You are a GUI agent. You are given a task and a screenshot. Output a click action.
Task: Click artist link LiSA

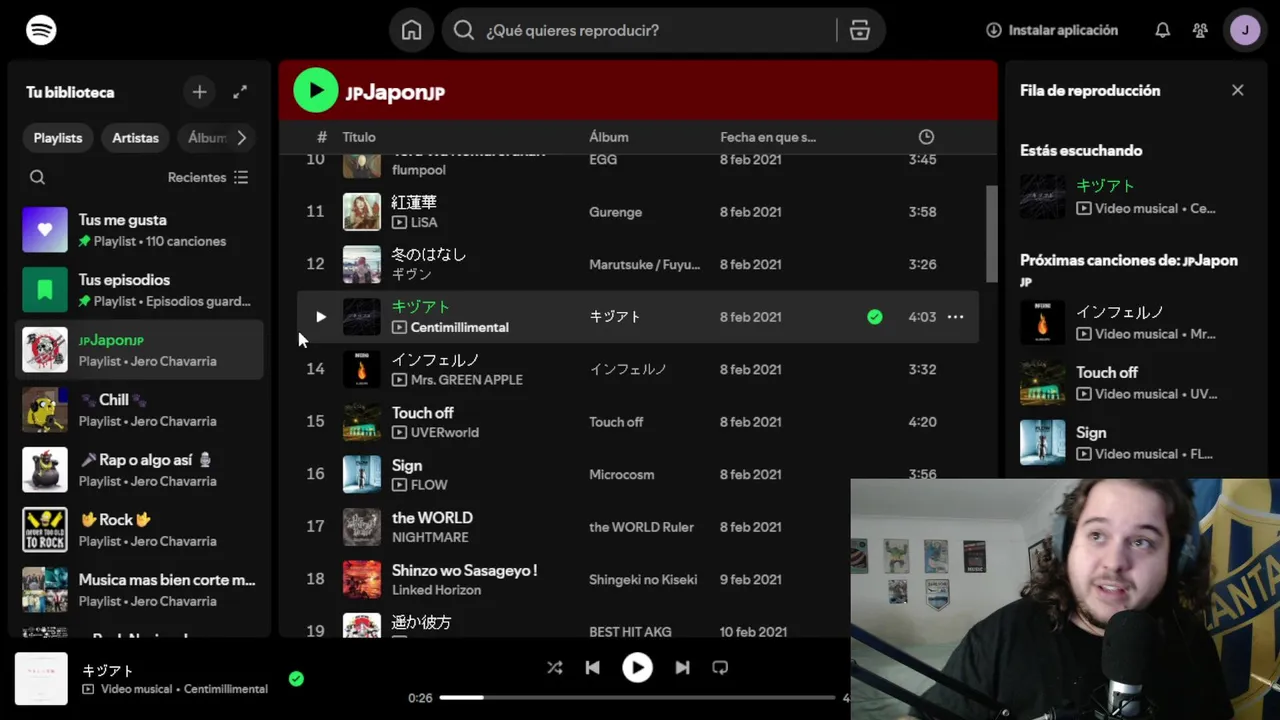[424, 222]
